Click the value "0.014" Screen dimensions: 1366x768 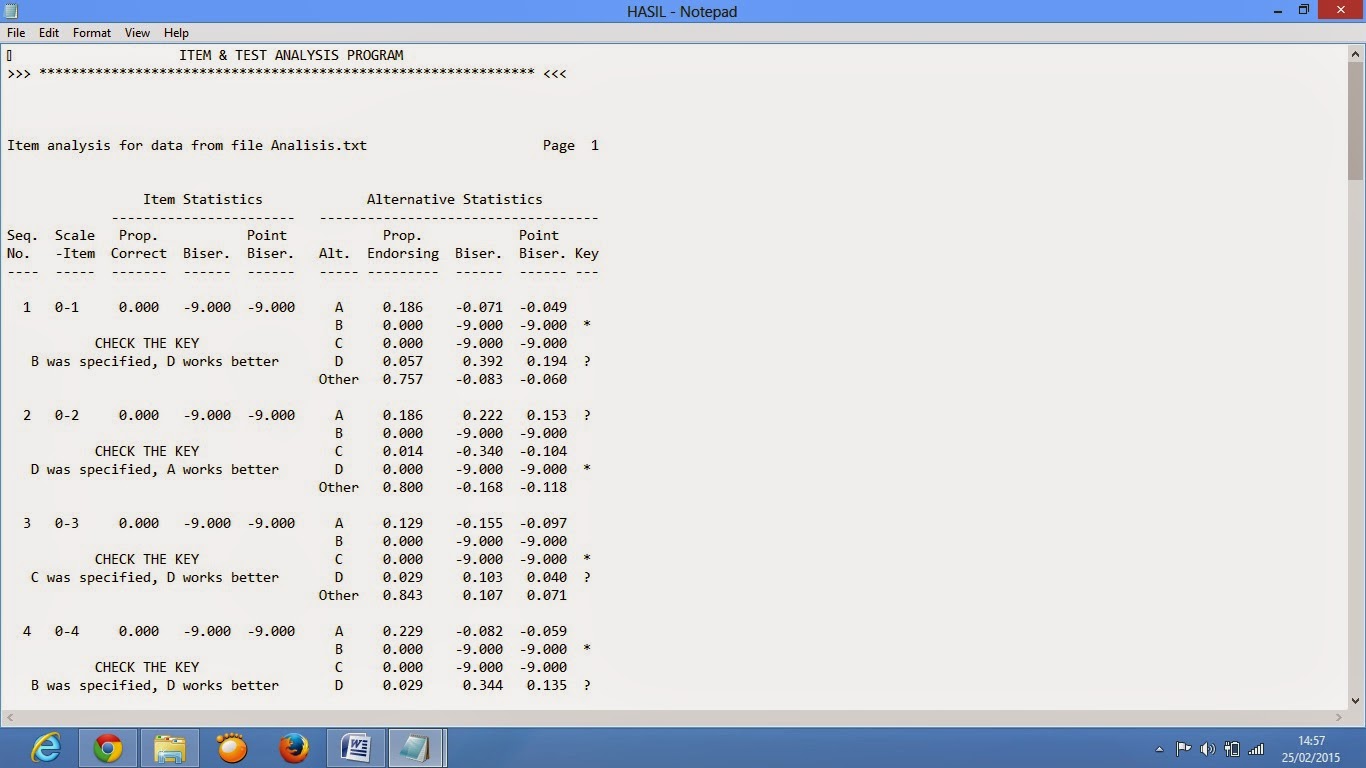click(x=403, y=451)
